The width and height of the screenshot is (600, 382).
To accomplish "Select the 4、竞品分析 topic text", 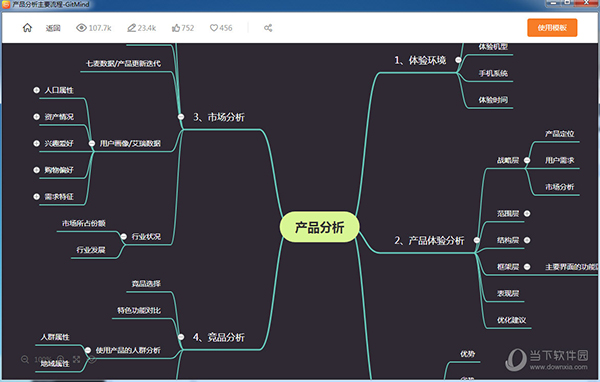I will click(x=218, y=337).
